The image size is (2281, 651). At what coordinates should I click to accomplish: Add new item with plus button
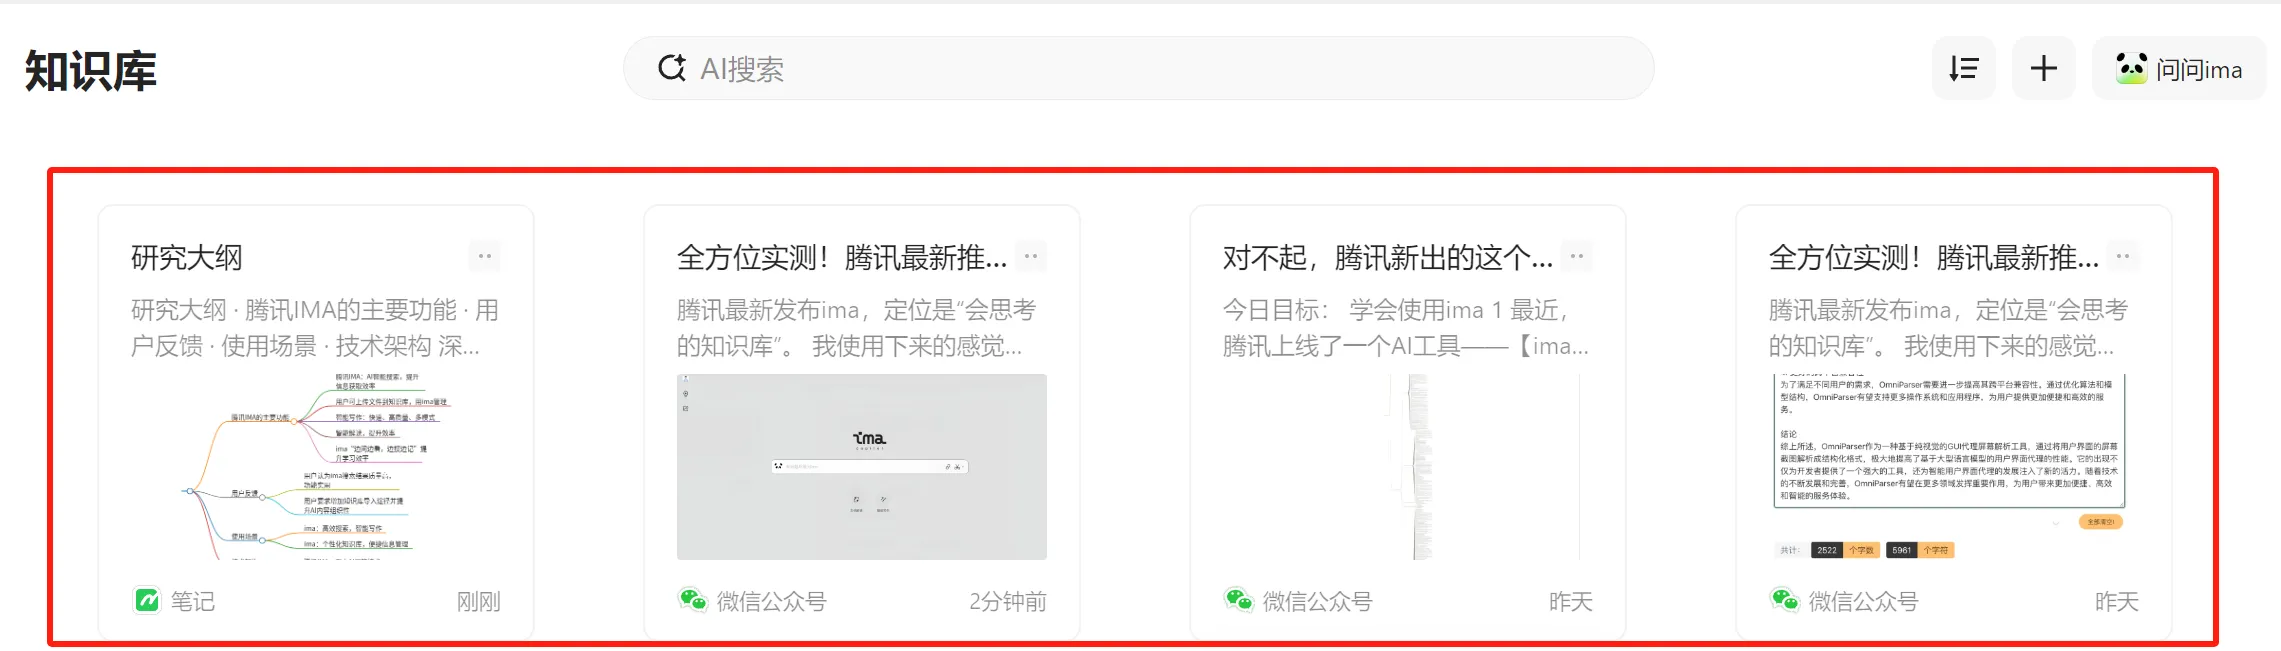(x=2043, y=68)
